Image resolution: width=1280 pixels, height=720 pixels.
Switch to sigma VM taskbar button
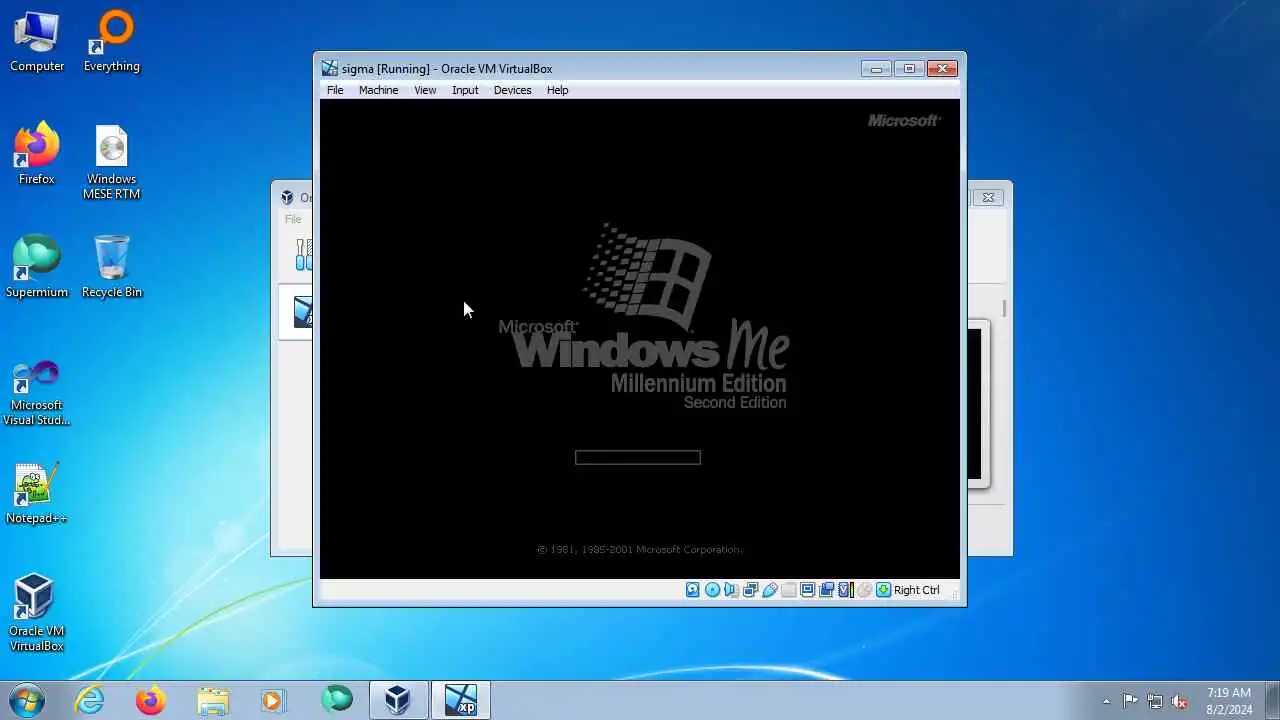click(x=461, y=700)
